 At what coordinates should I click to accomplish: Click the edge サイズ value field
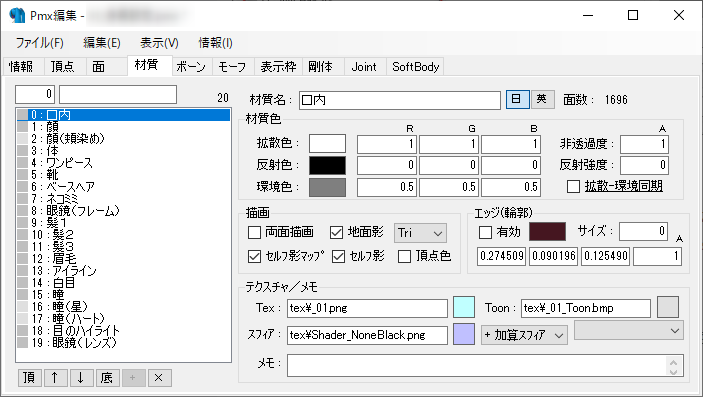pyautogui.click(x=643, y=231)
